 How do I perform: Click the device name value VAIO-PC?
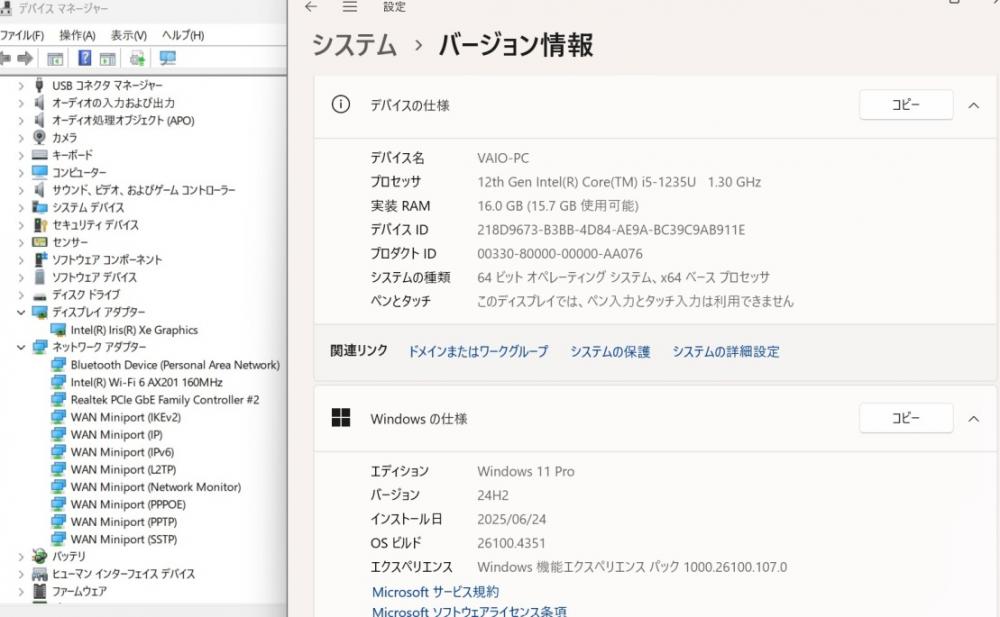503,158
